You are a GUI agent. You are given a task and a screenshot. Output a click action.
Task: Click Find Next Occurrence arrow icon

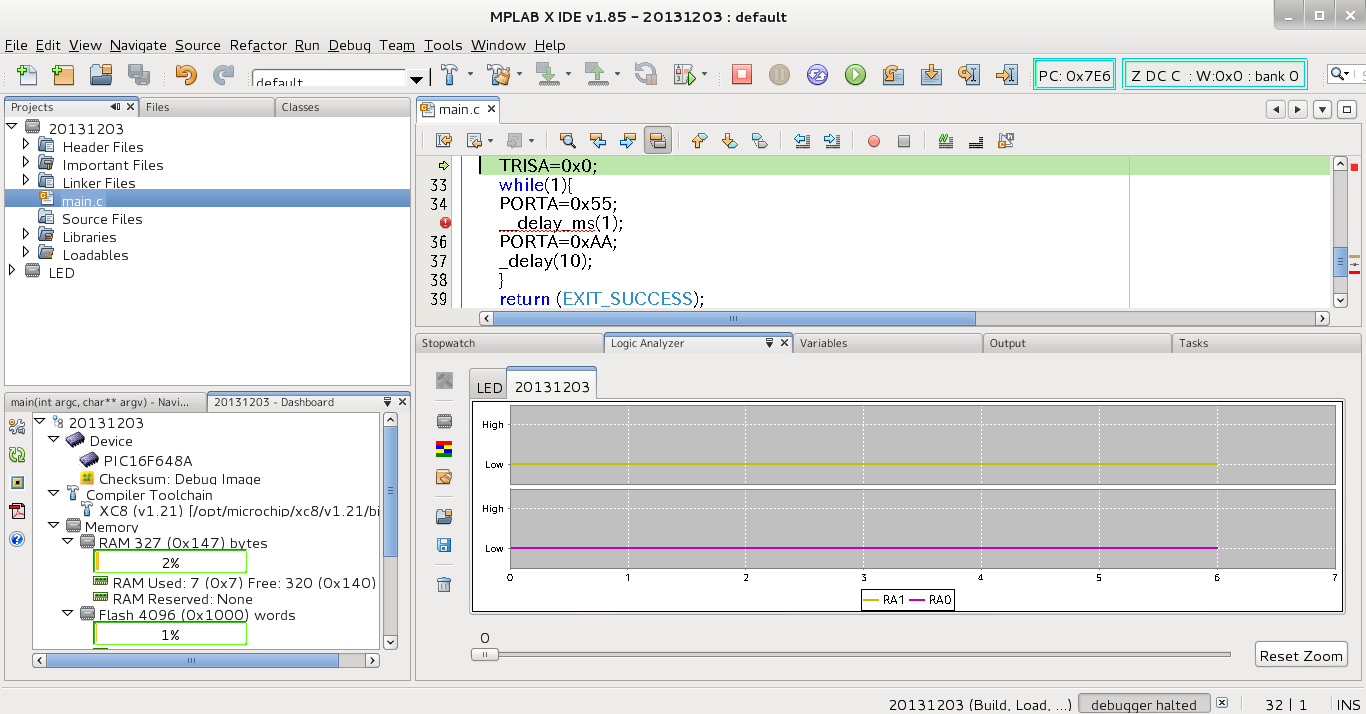tap(628, 141)
